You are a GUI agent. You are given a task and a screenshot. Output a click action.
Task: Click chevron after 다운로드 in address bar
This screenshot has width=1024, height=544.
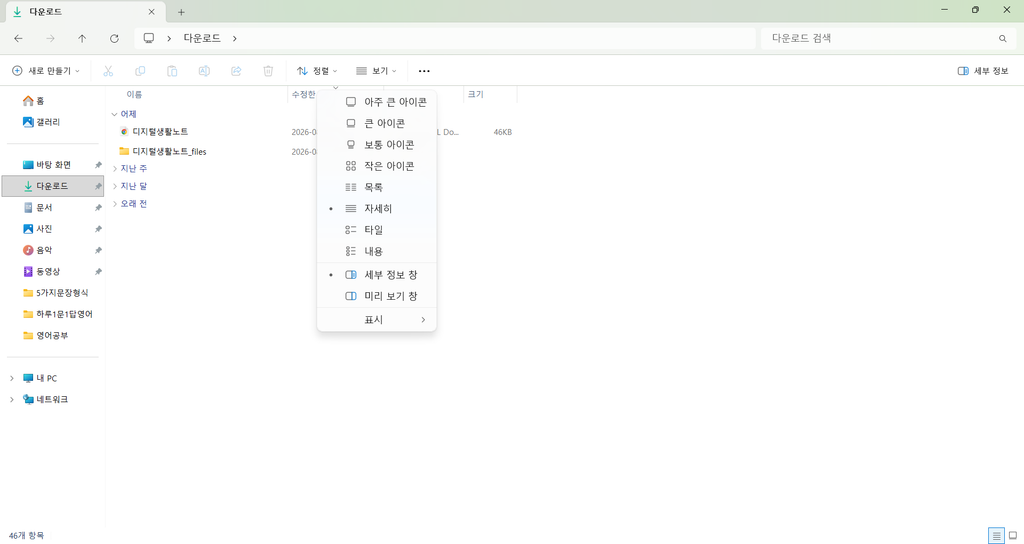(234, 39)
